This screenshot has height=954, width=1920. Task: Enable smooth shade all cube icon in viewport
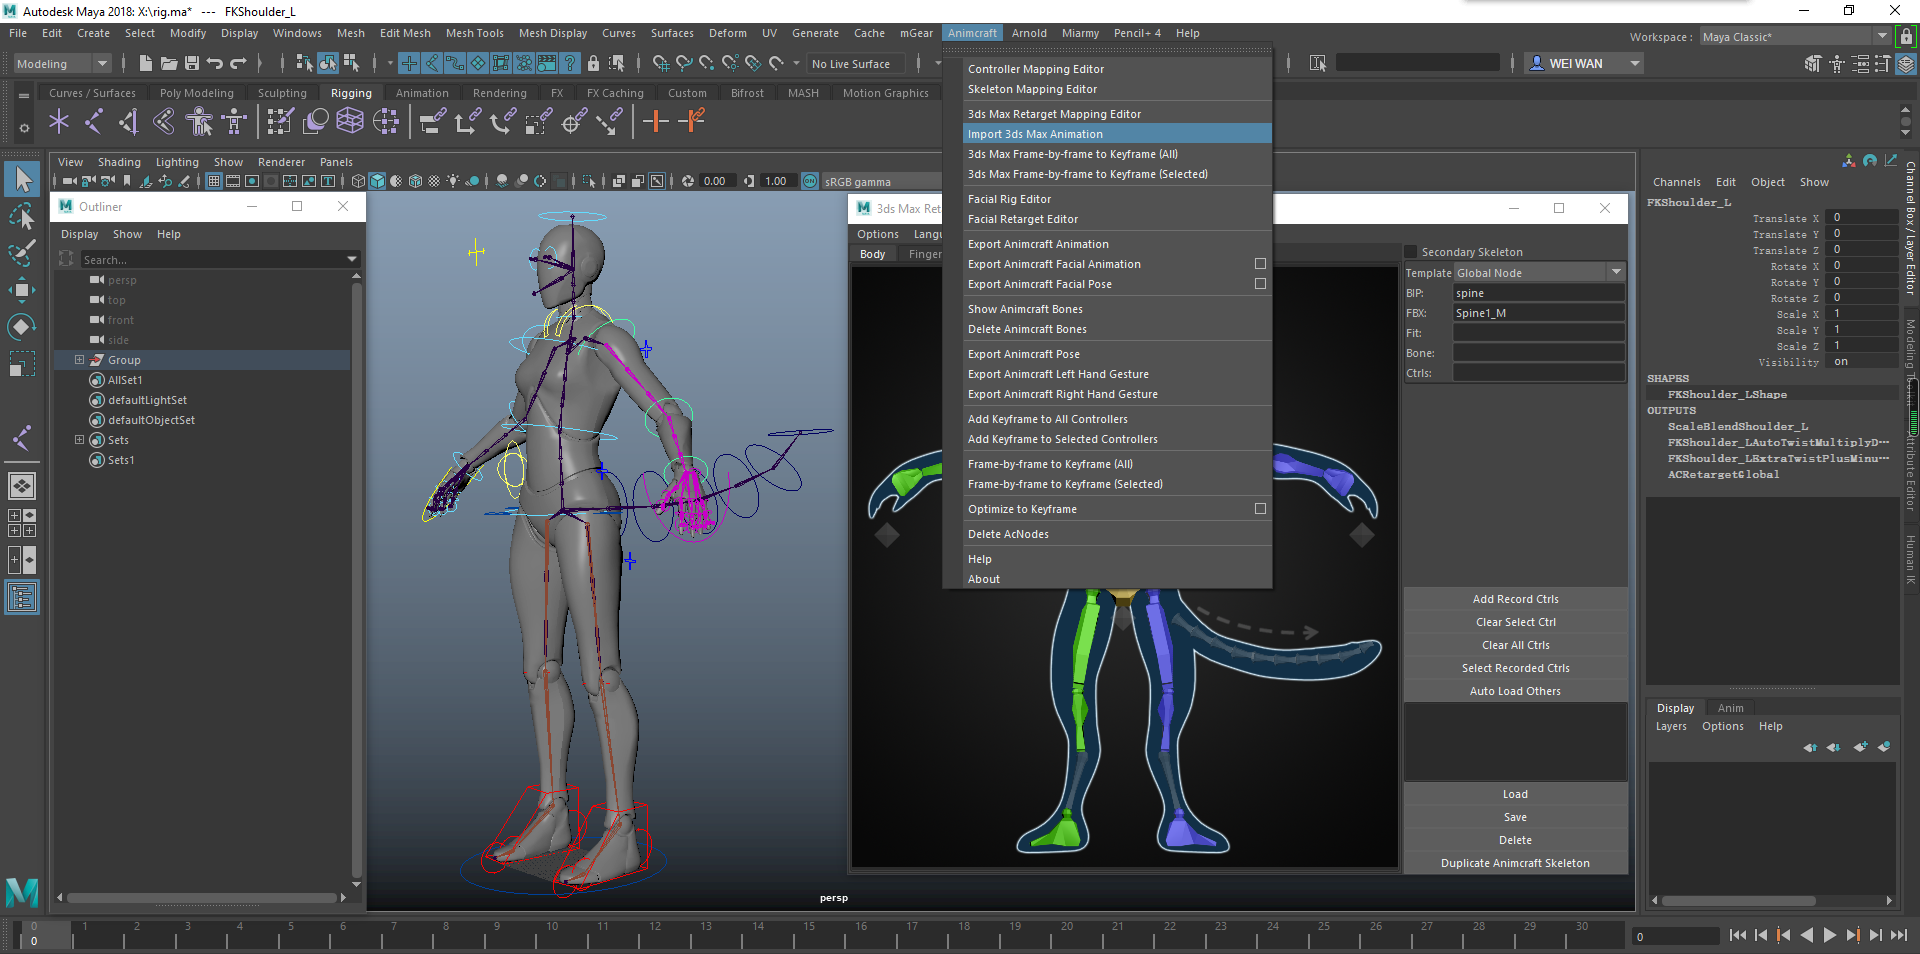click(377, 181)
